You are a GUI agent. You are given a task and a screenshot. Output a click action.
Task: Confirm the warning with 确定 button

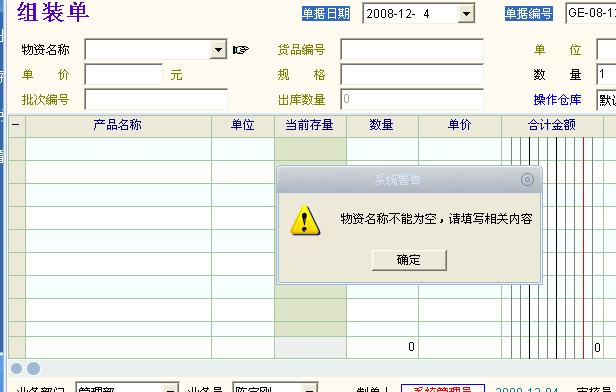[409, 260]
